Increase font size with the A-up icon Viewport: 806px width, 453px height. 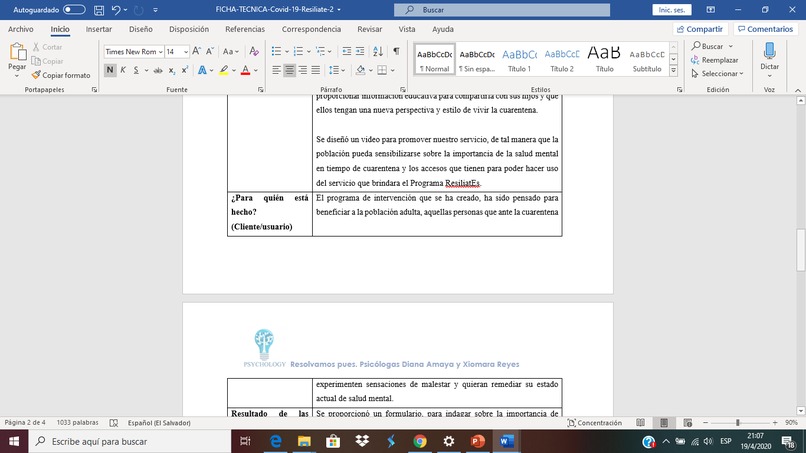pos(196,51)
